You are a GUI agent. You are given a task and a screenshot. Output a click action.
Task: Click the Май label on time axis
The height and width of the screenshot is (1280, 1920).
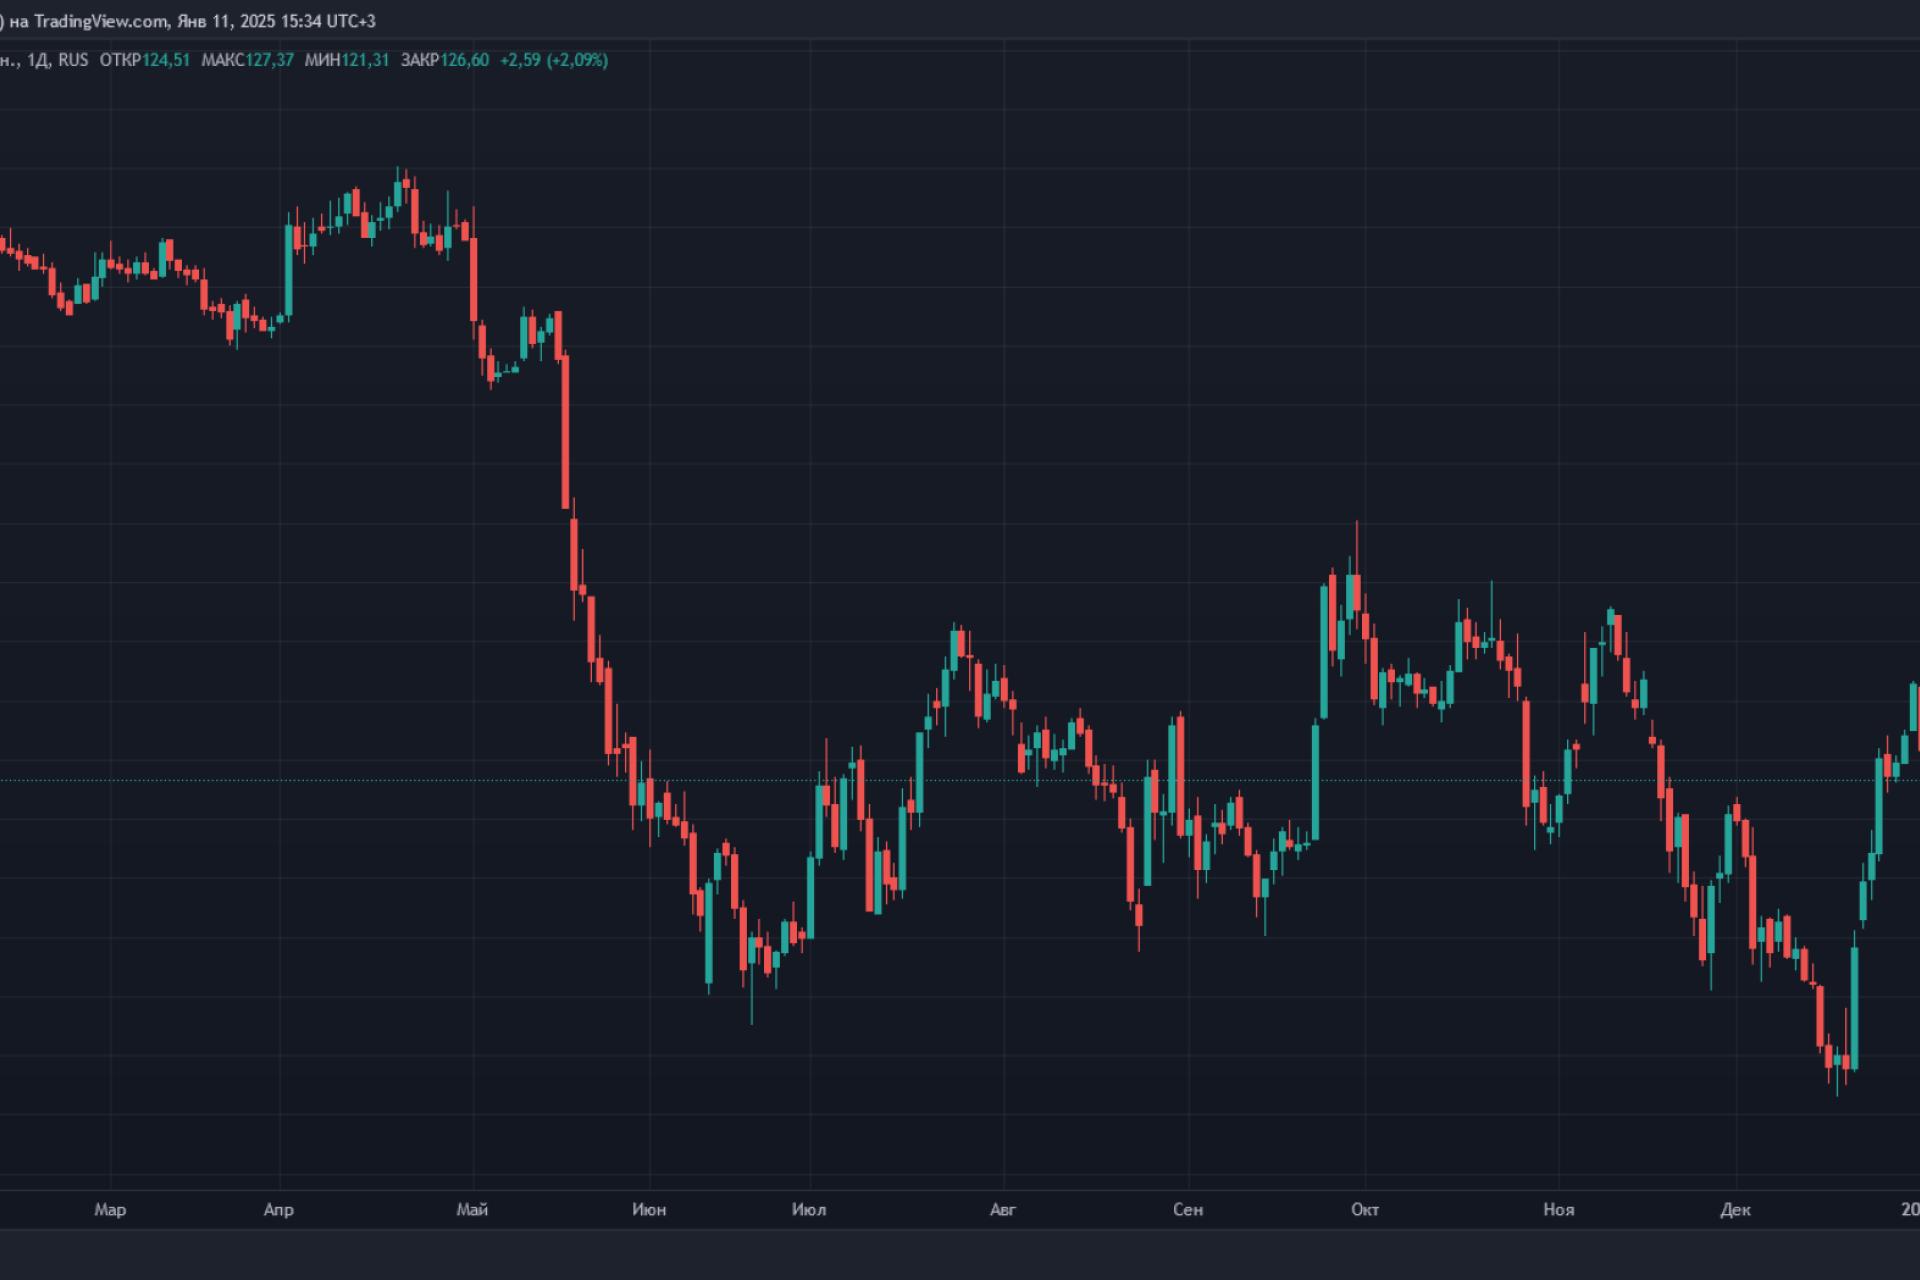coord(472,1210)
